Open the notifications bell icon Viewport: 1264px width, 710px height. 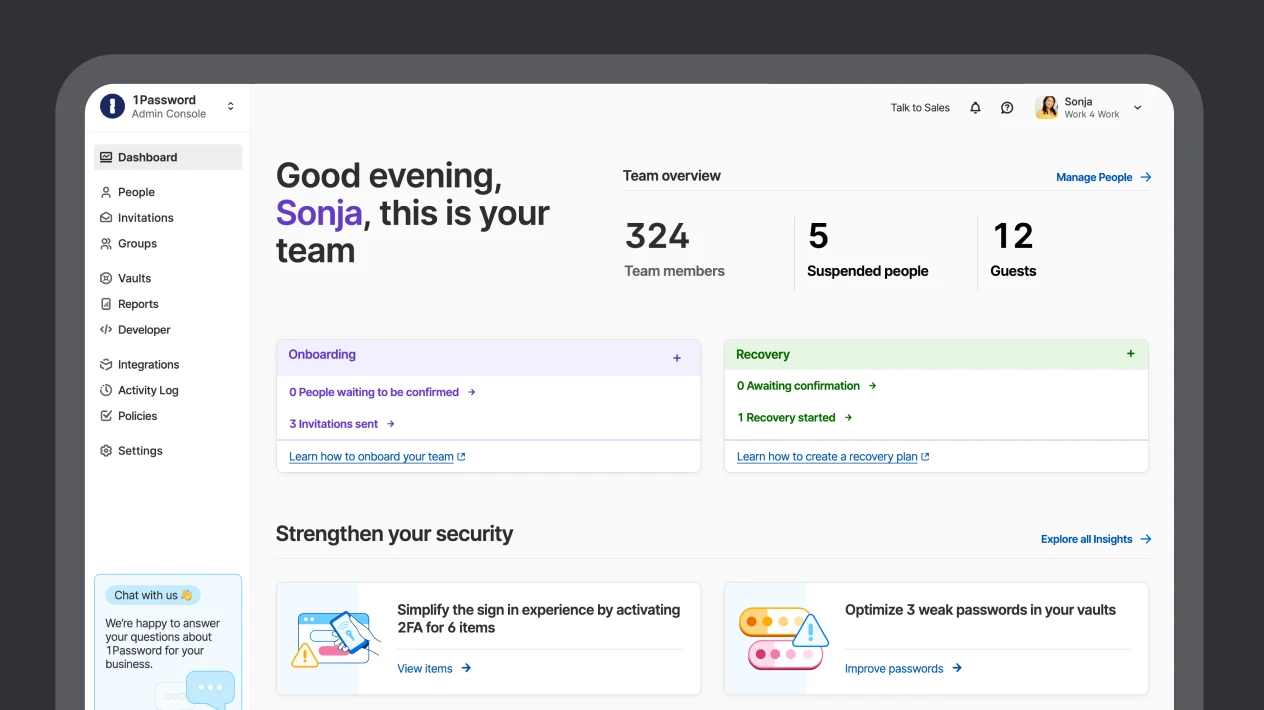975,108
